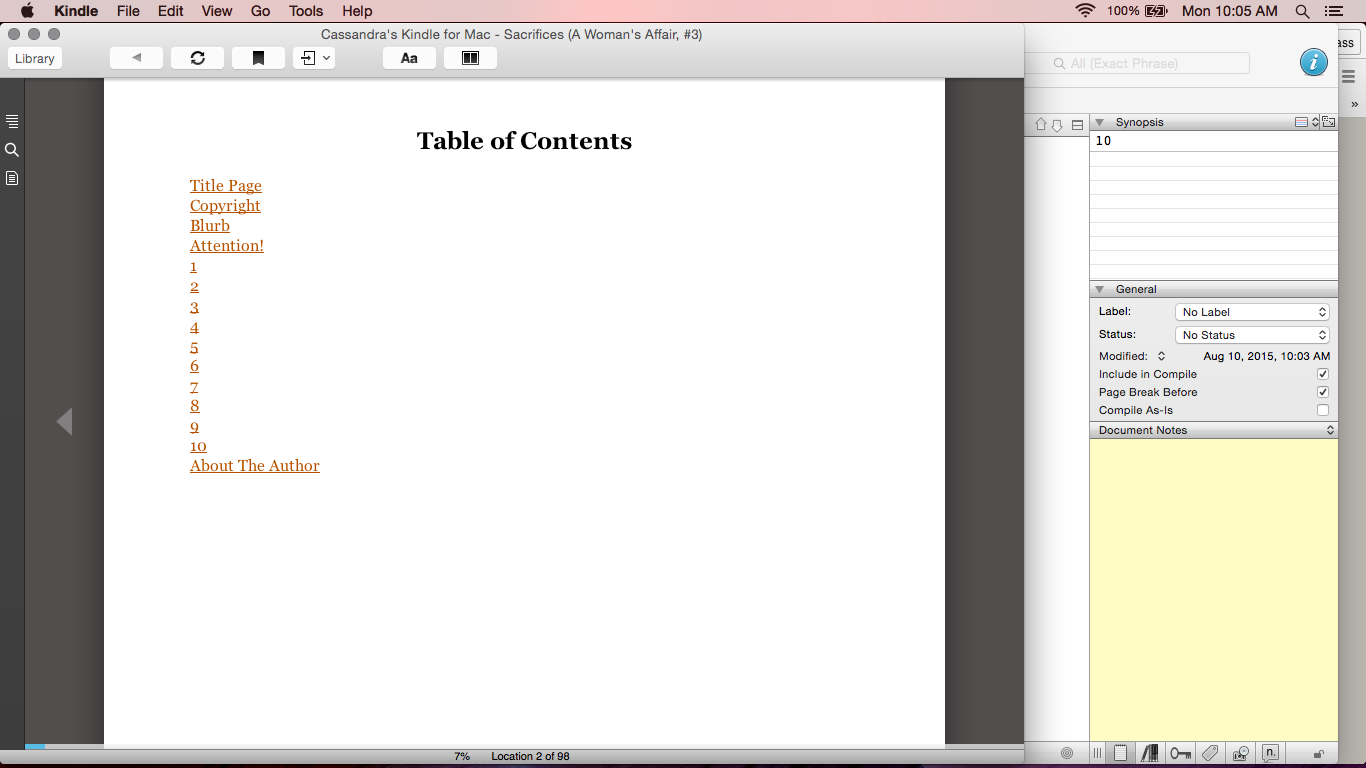Click the double chevron overflow in Scrivener
The image size is (1366, 768).
pyautogui.click(x=1354, y=104)
